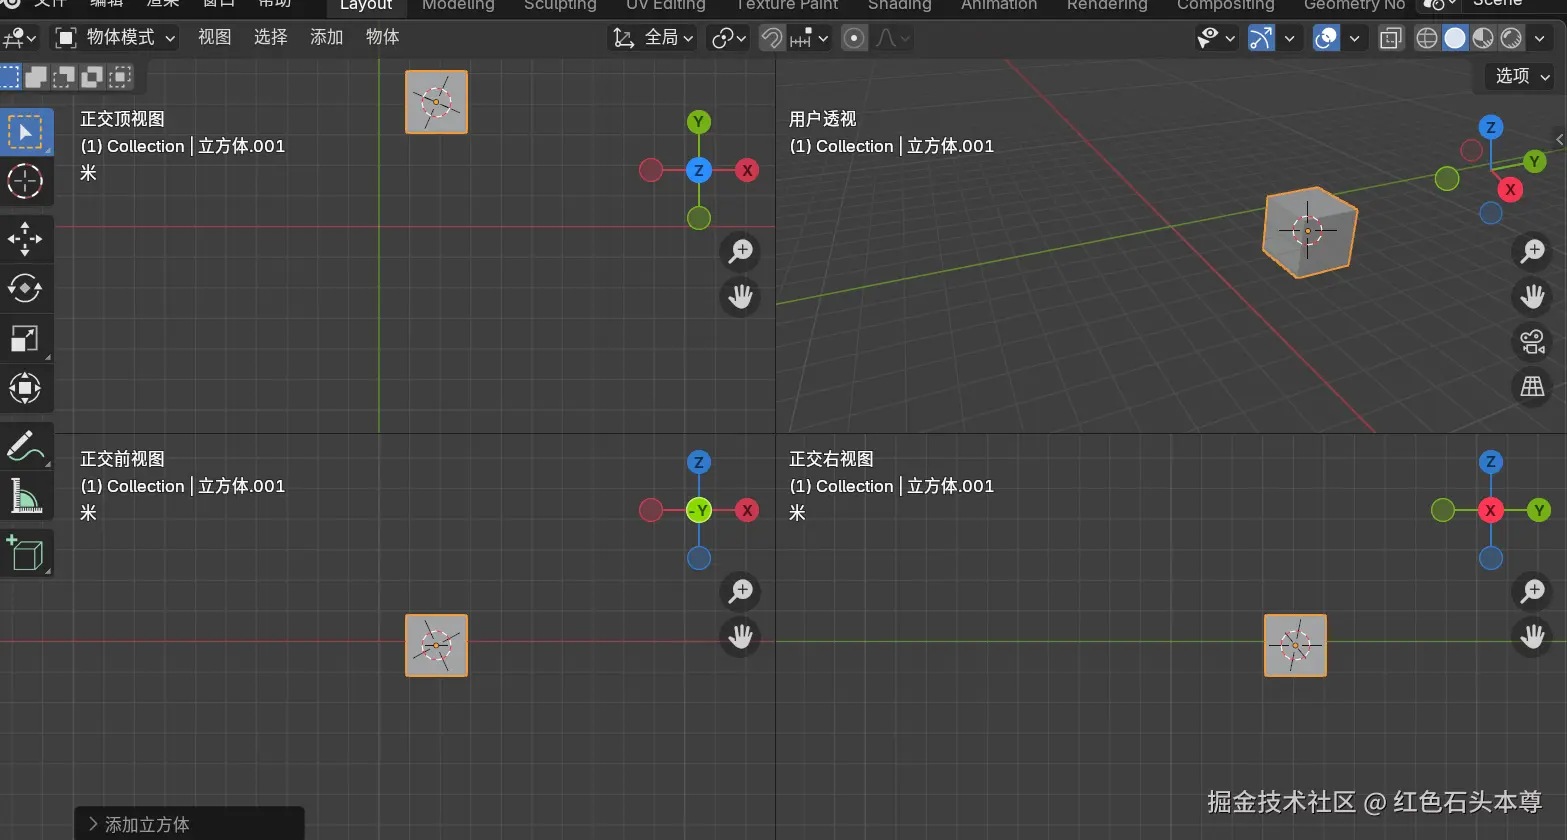Pan hand icon in top orthographic view
Viewport: 1567px width, 840px height.
click(741, 296)
